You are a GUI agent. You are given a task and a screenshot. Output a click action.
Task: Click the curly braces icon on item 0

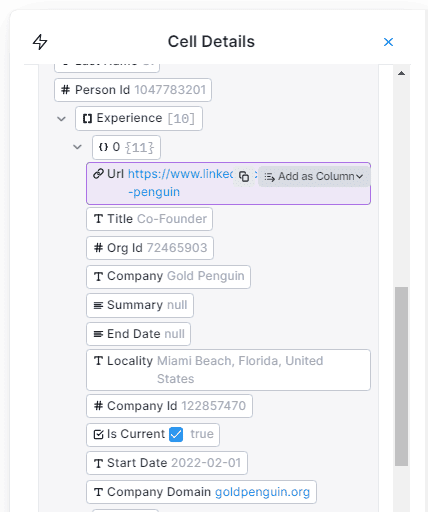coord(104,147)
